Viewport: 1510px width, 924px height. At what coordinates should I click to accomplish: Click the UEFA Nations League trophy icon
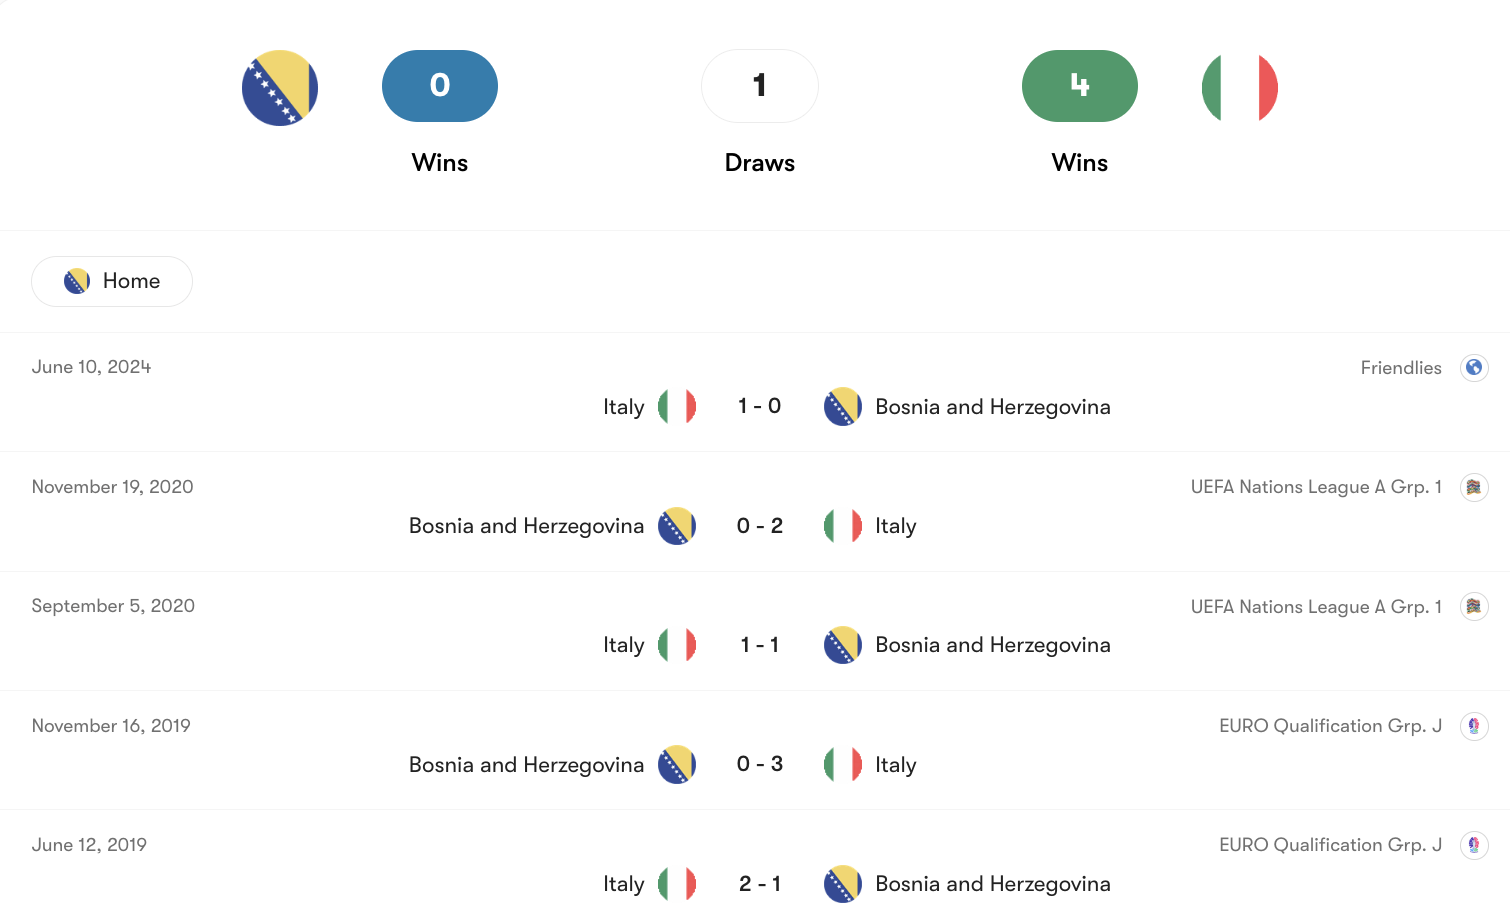click(1474, 487)
